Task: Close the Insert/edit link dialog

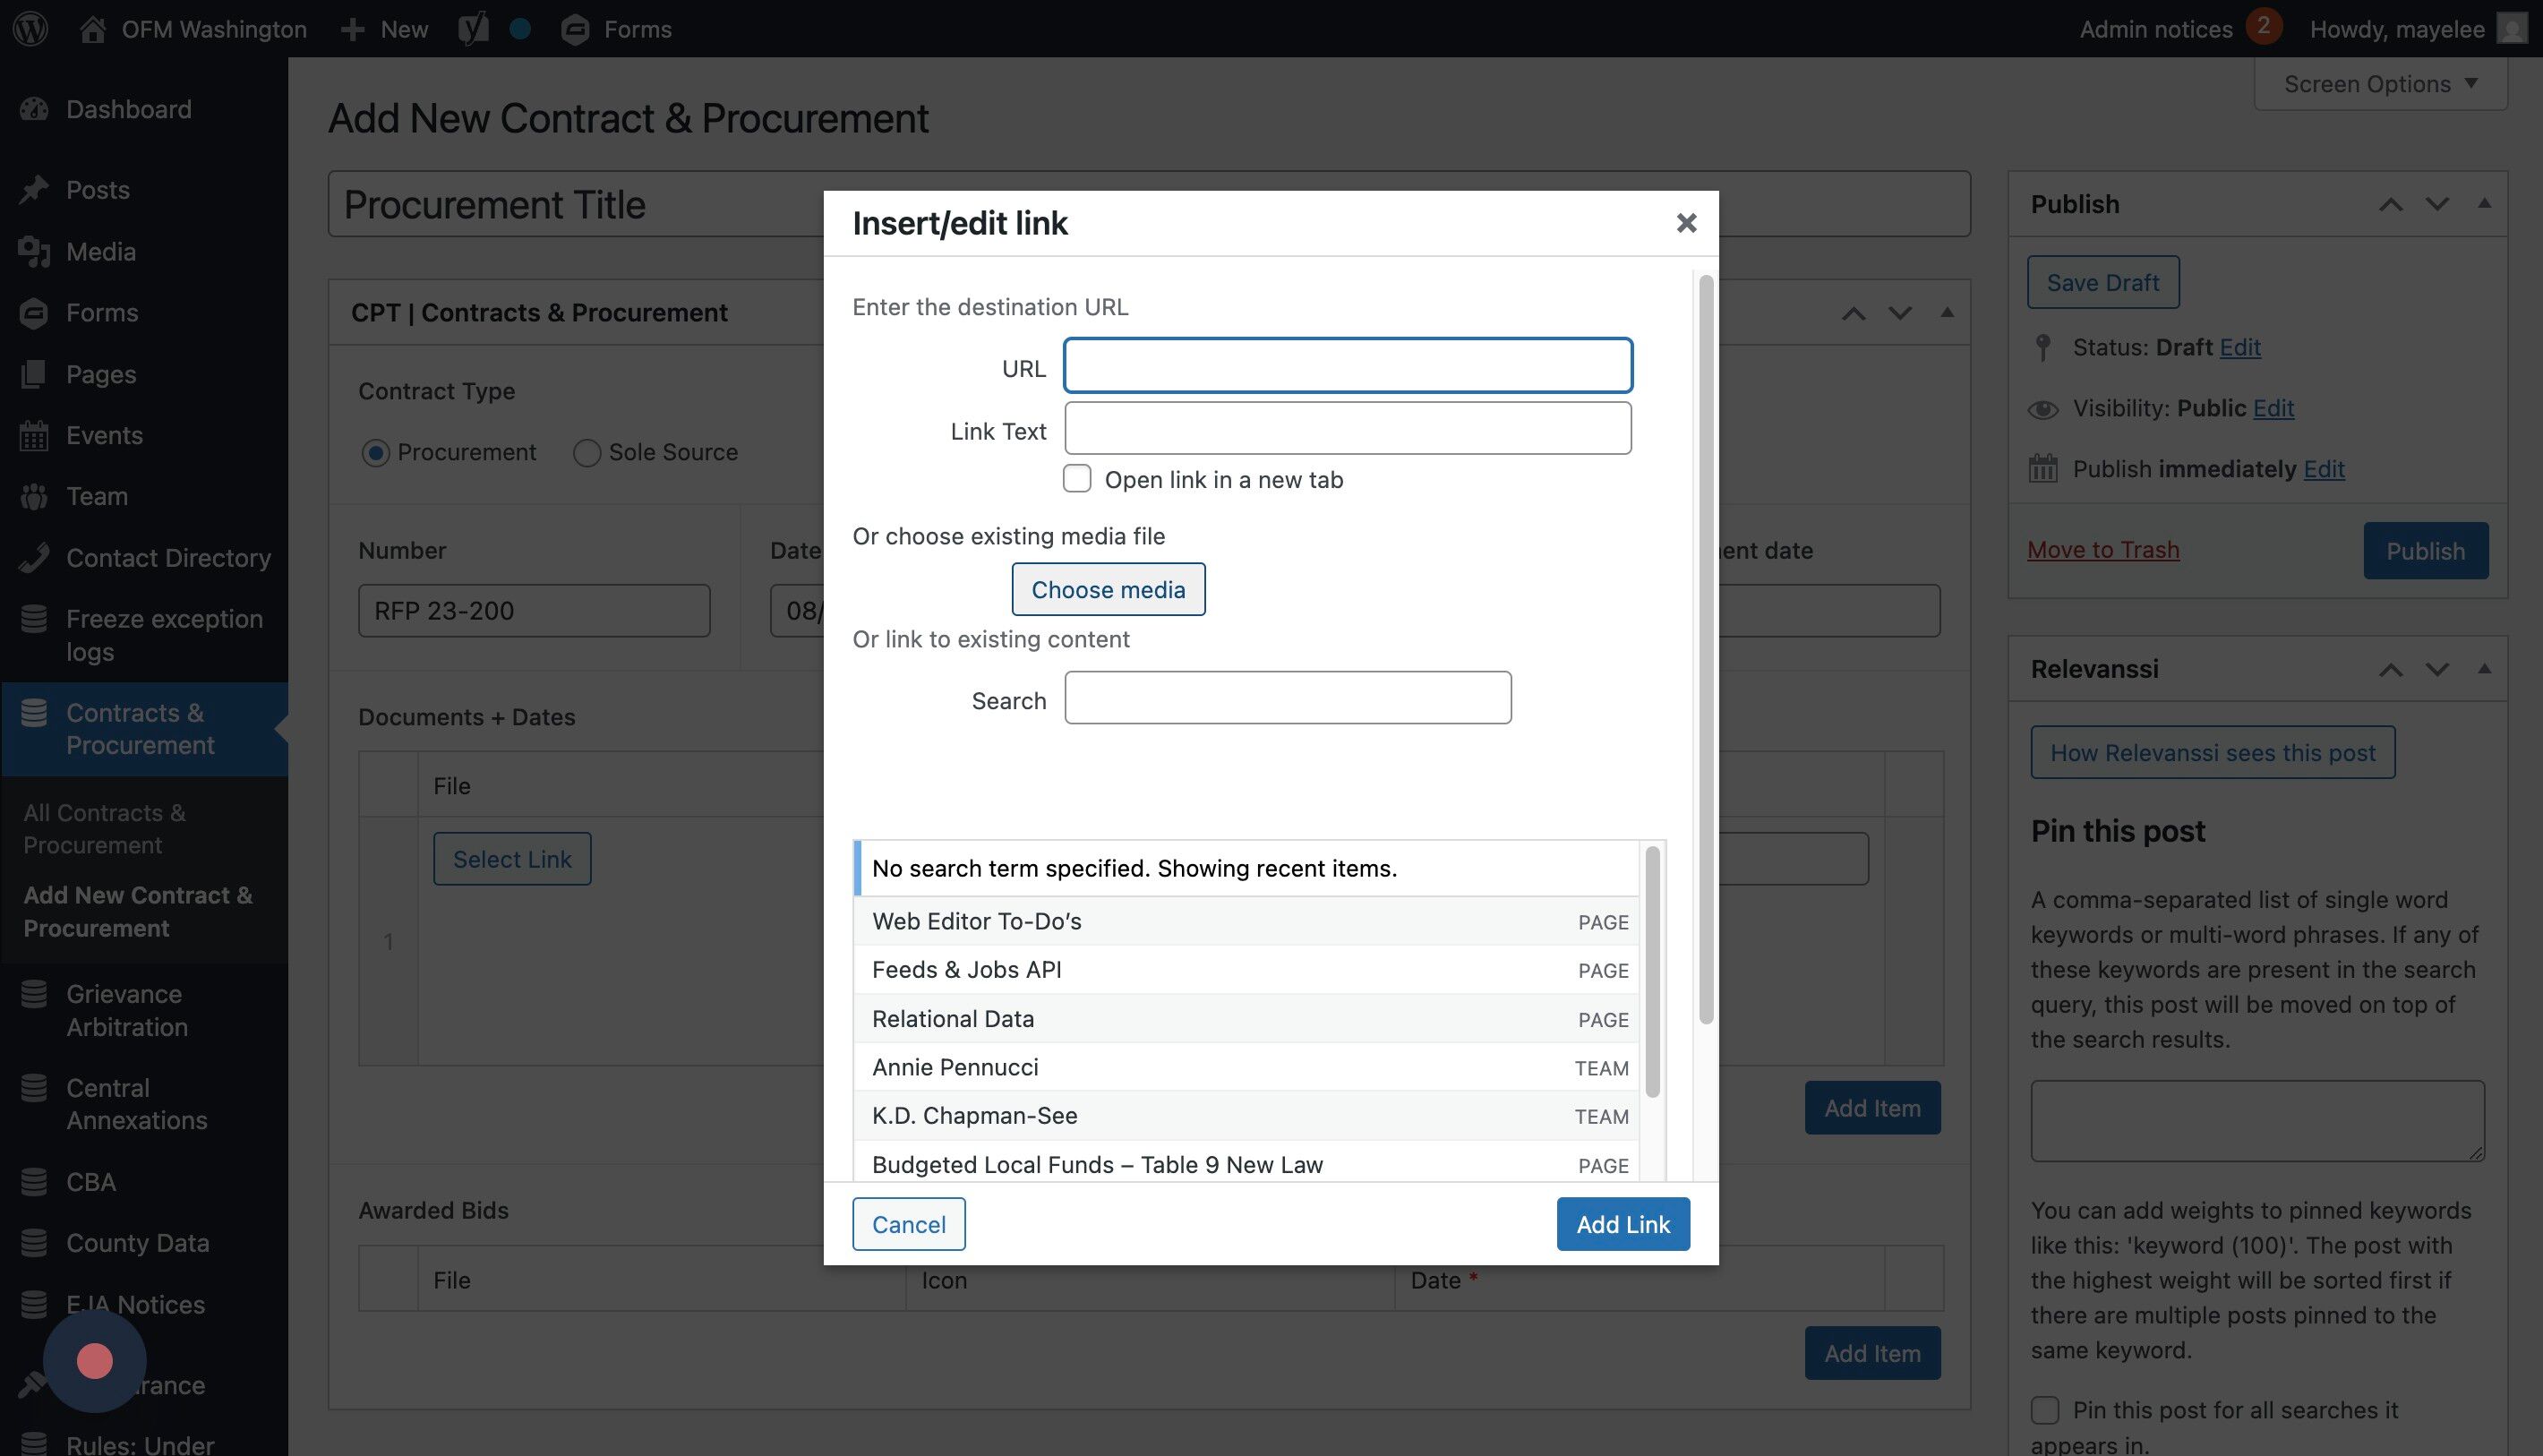Action: (1686, 223)
